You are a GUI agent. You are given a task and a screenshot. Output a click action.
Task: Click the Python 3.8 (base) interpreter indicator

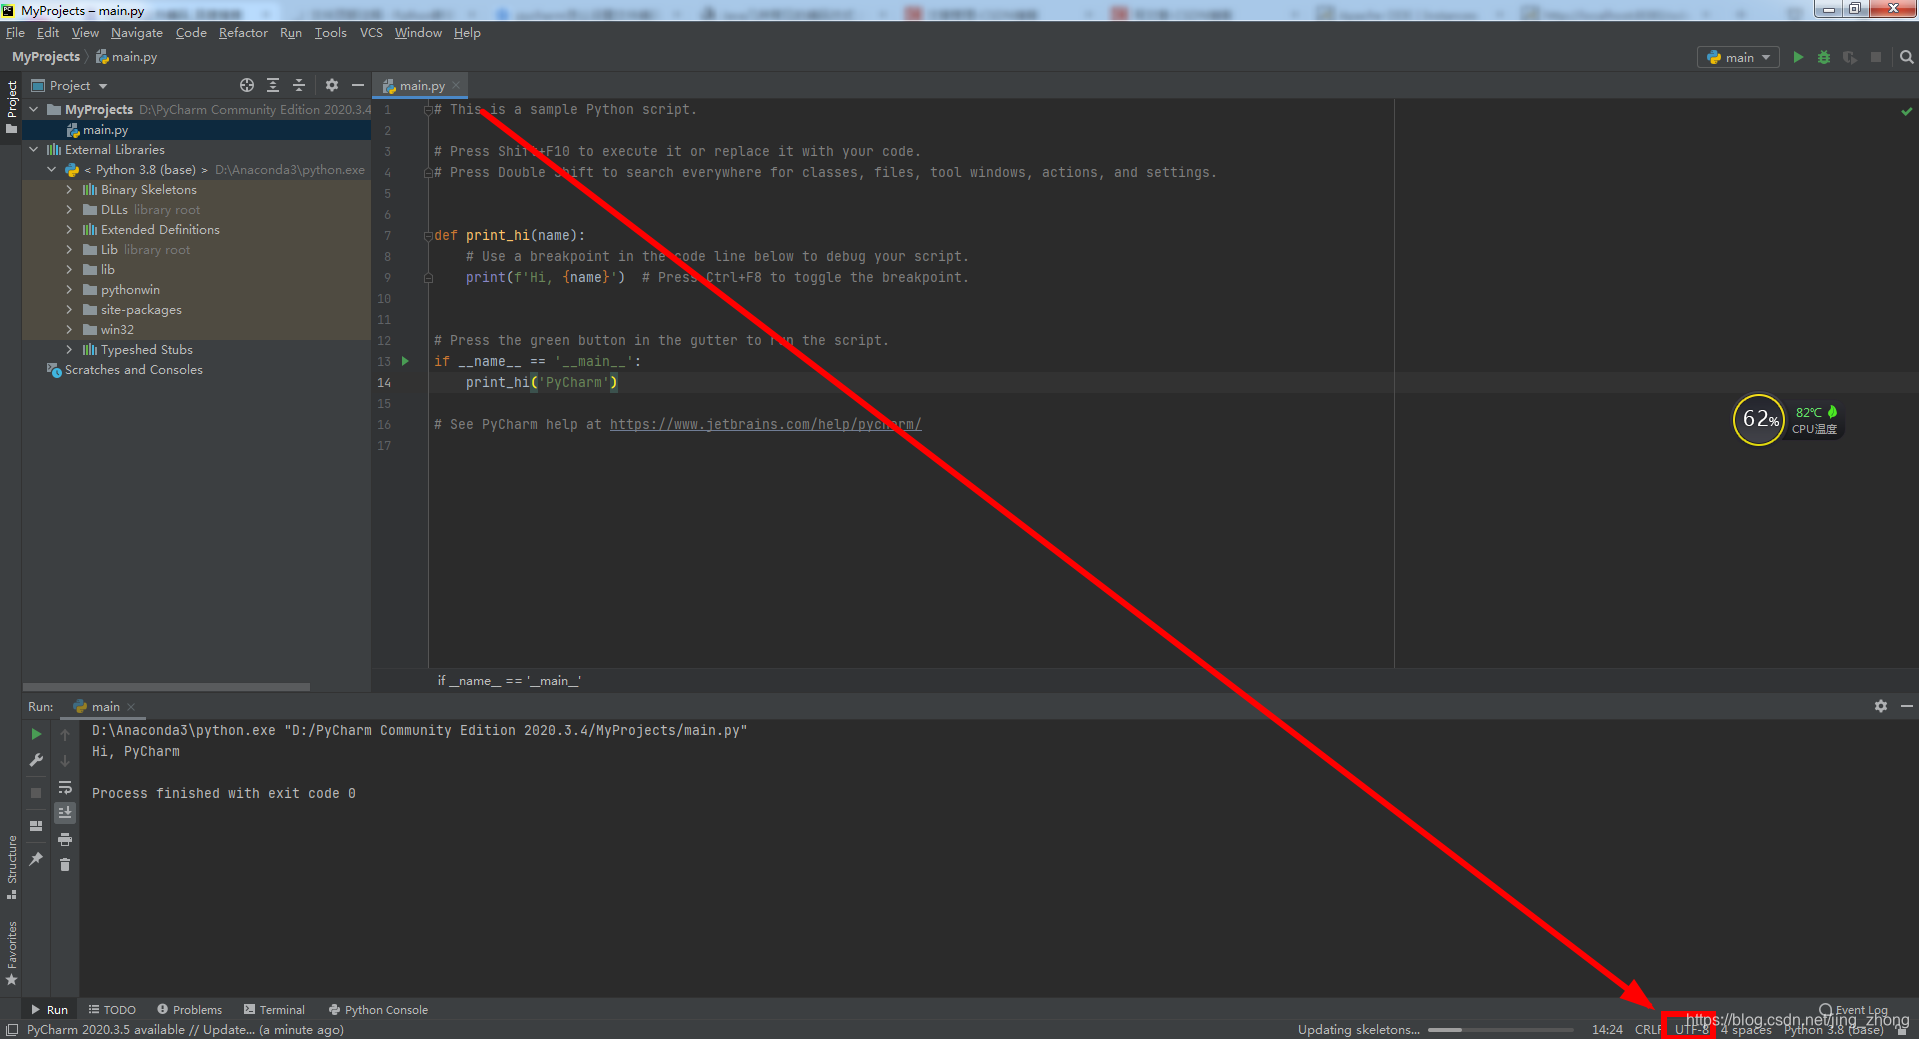pyautogui.click(x=1833, y=1030)
